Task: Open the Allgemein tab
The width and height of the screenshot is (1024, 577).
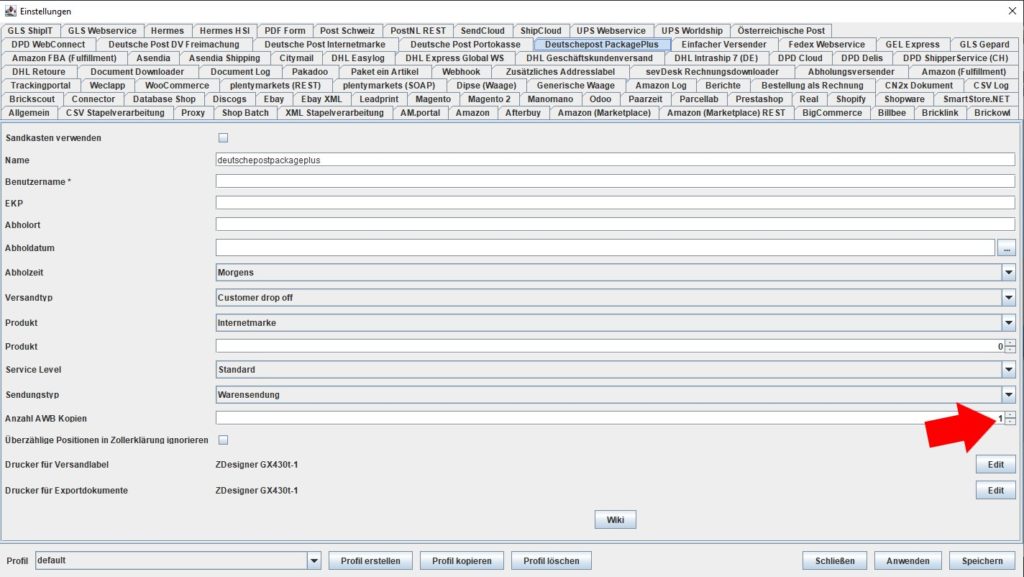Action: point(29,113)
